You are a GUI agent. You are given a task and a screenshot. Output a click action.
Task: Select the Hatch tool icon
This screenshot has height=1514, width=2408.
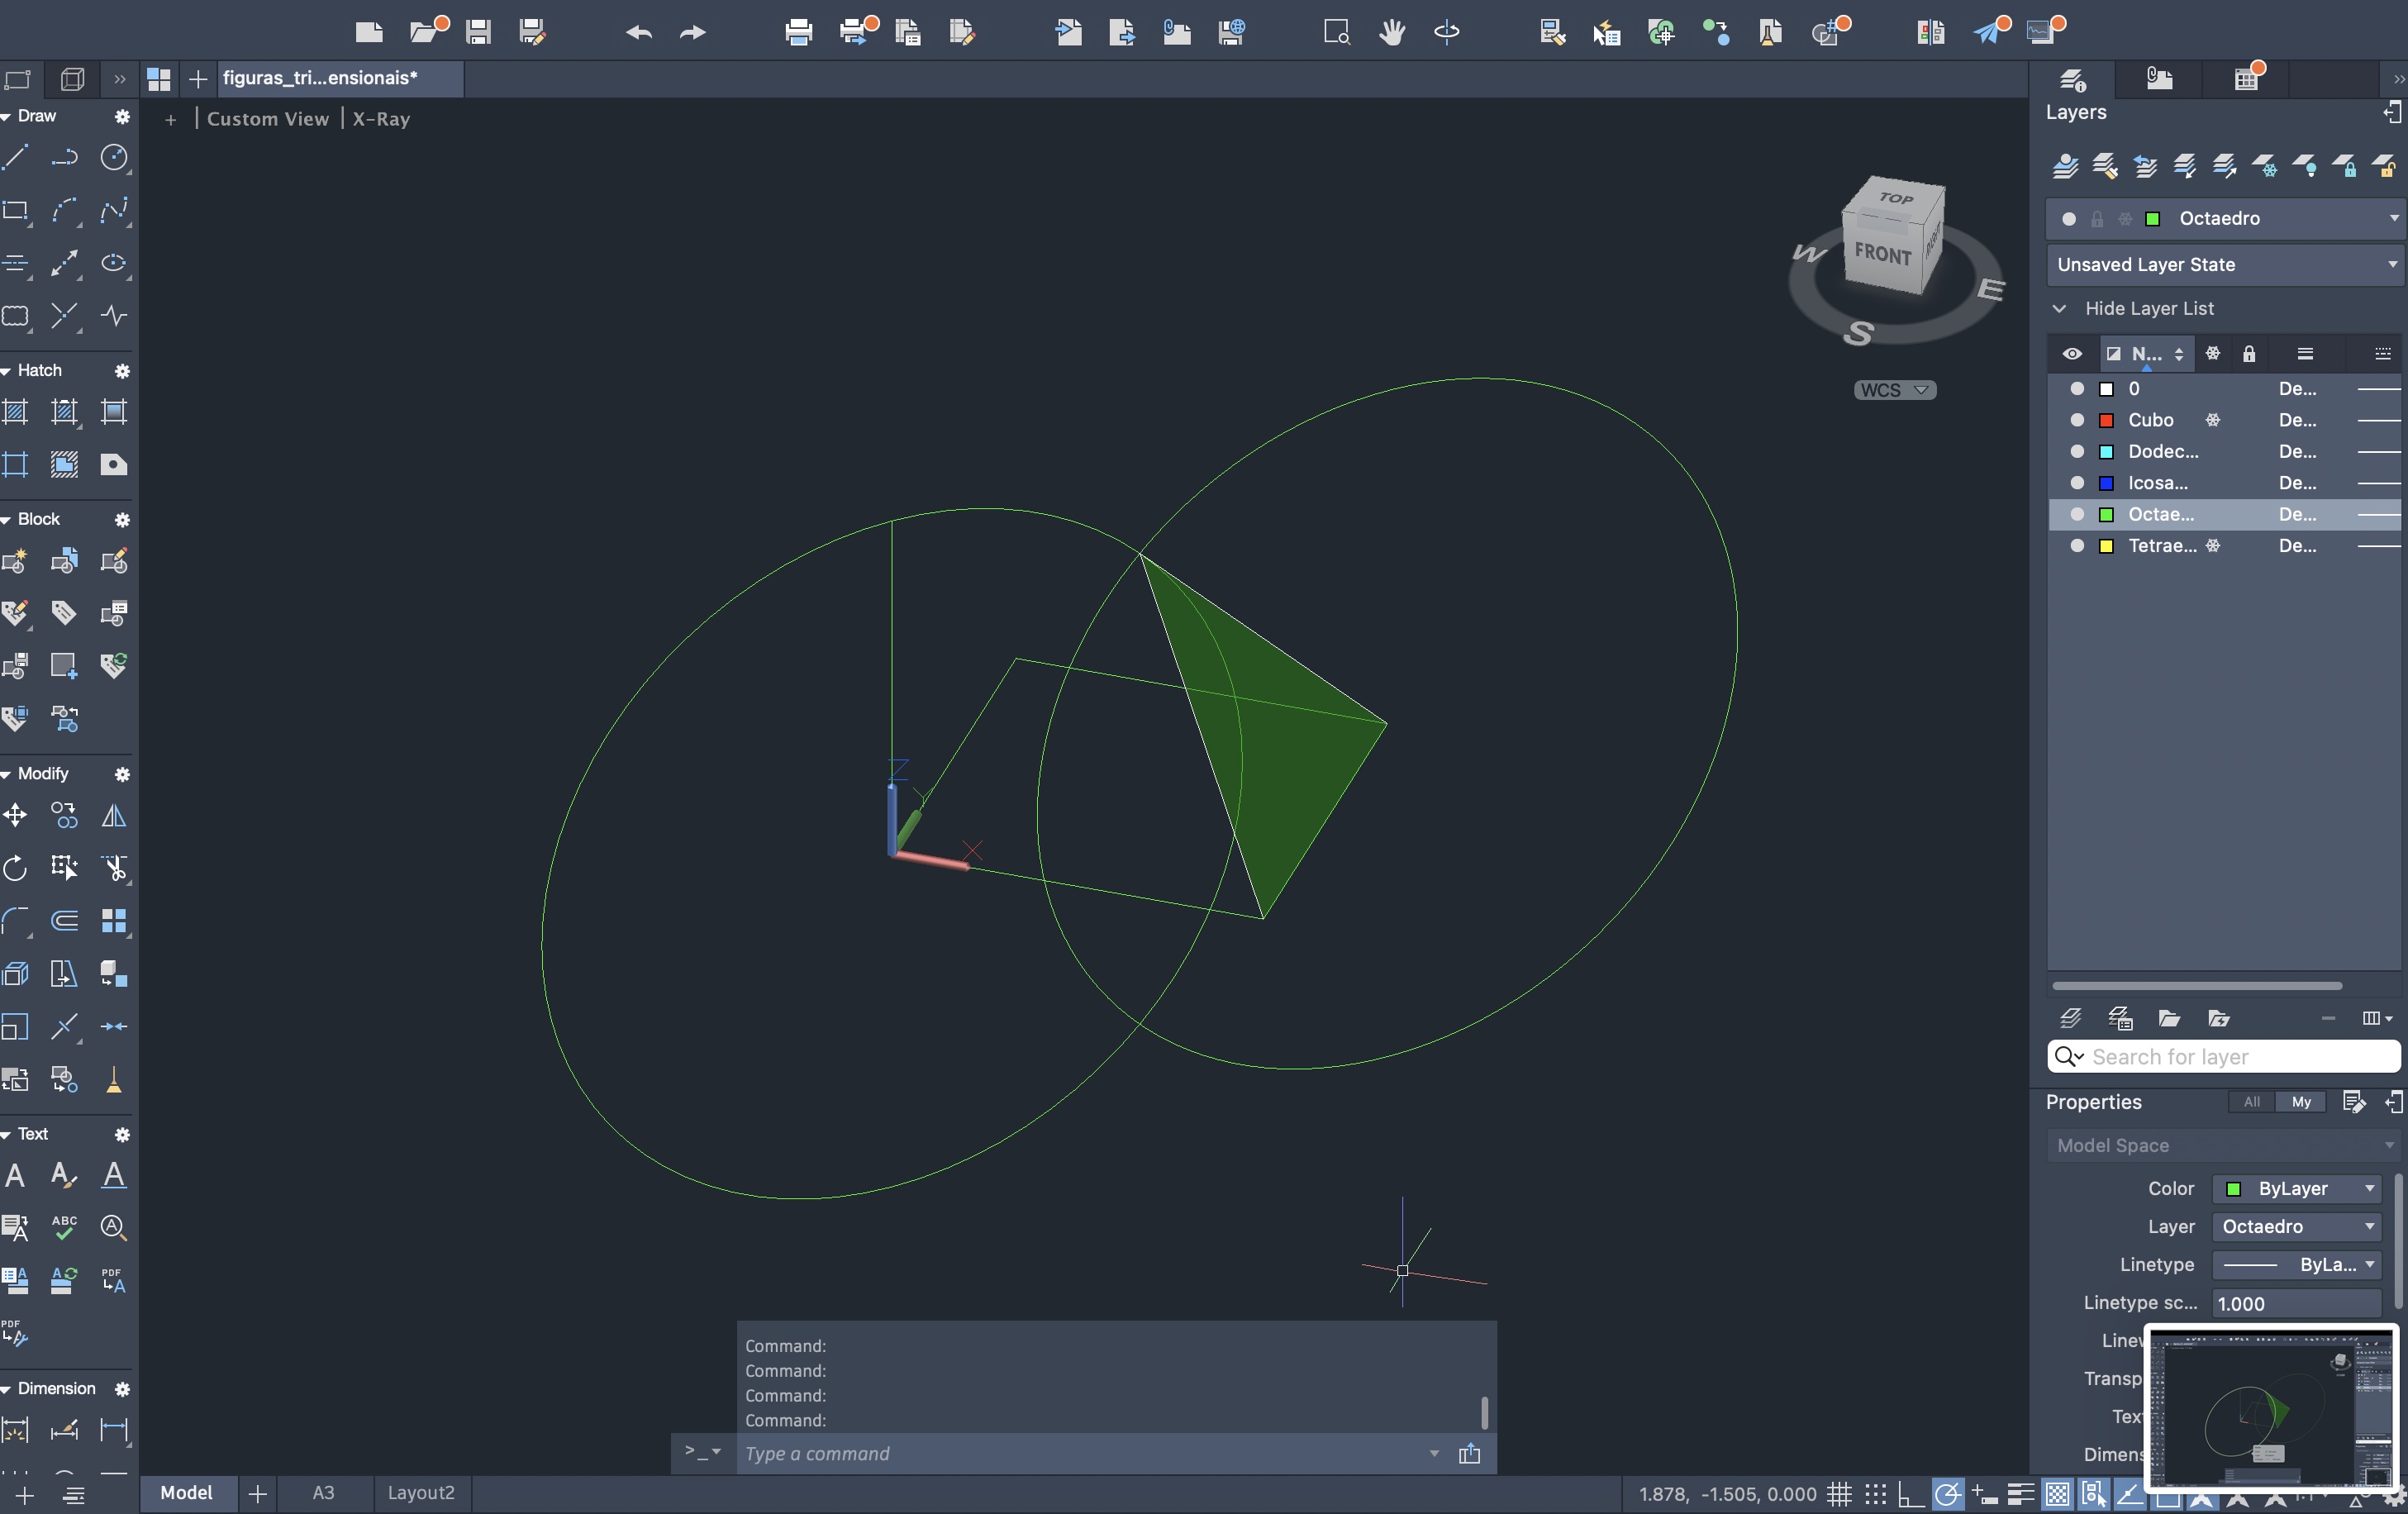15,411
